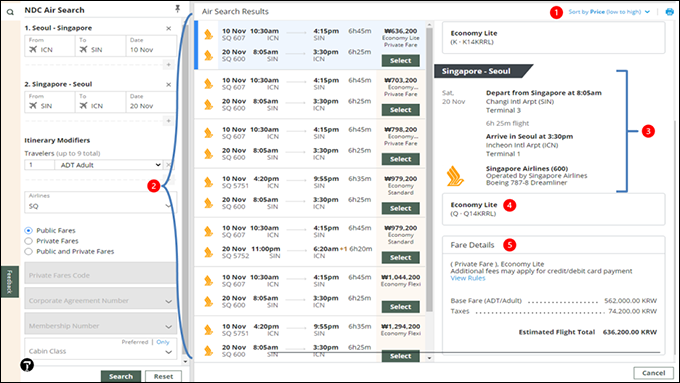Select the ₩1,044,200 Economy Flexi fare
The width and height of the screenshot is (680, 383).
pyautogui.click(x=400, y=307)
